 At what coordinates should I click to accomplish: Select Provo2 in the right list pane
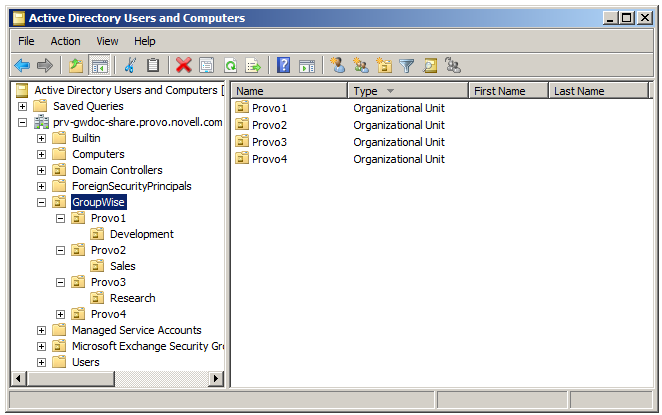[x=269, y=125]
